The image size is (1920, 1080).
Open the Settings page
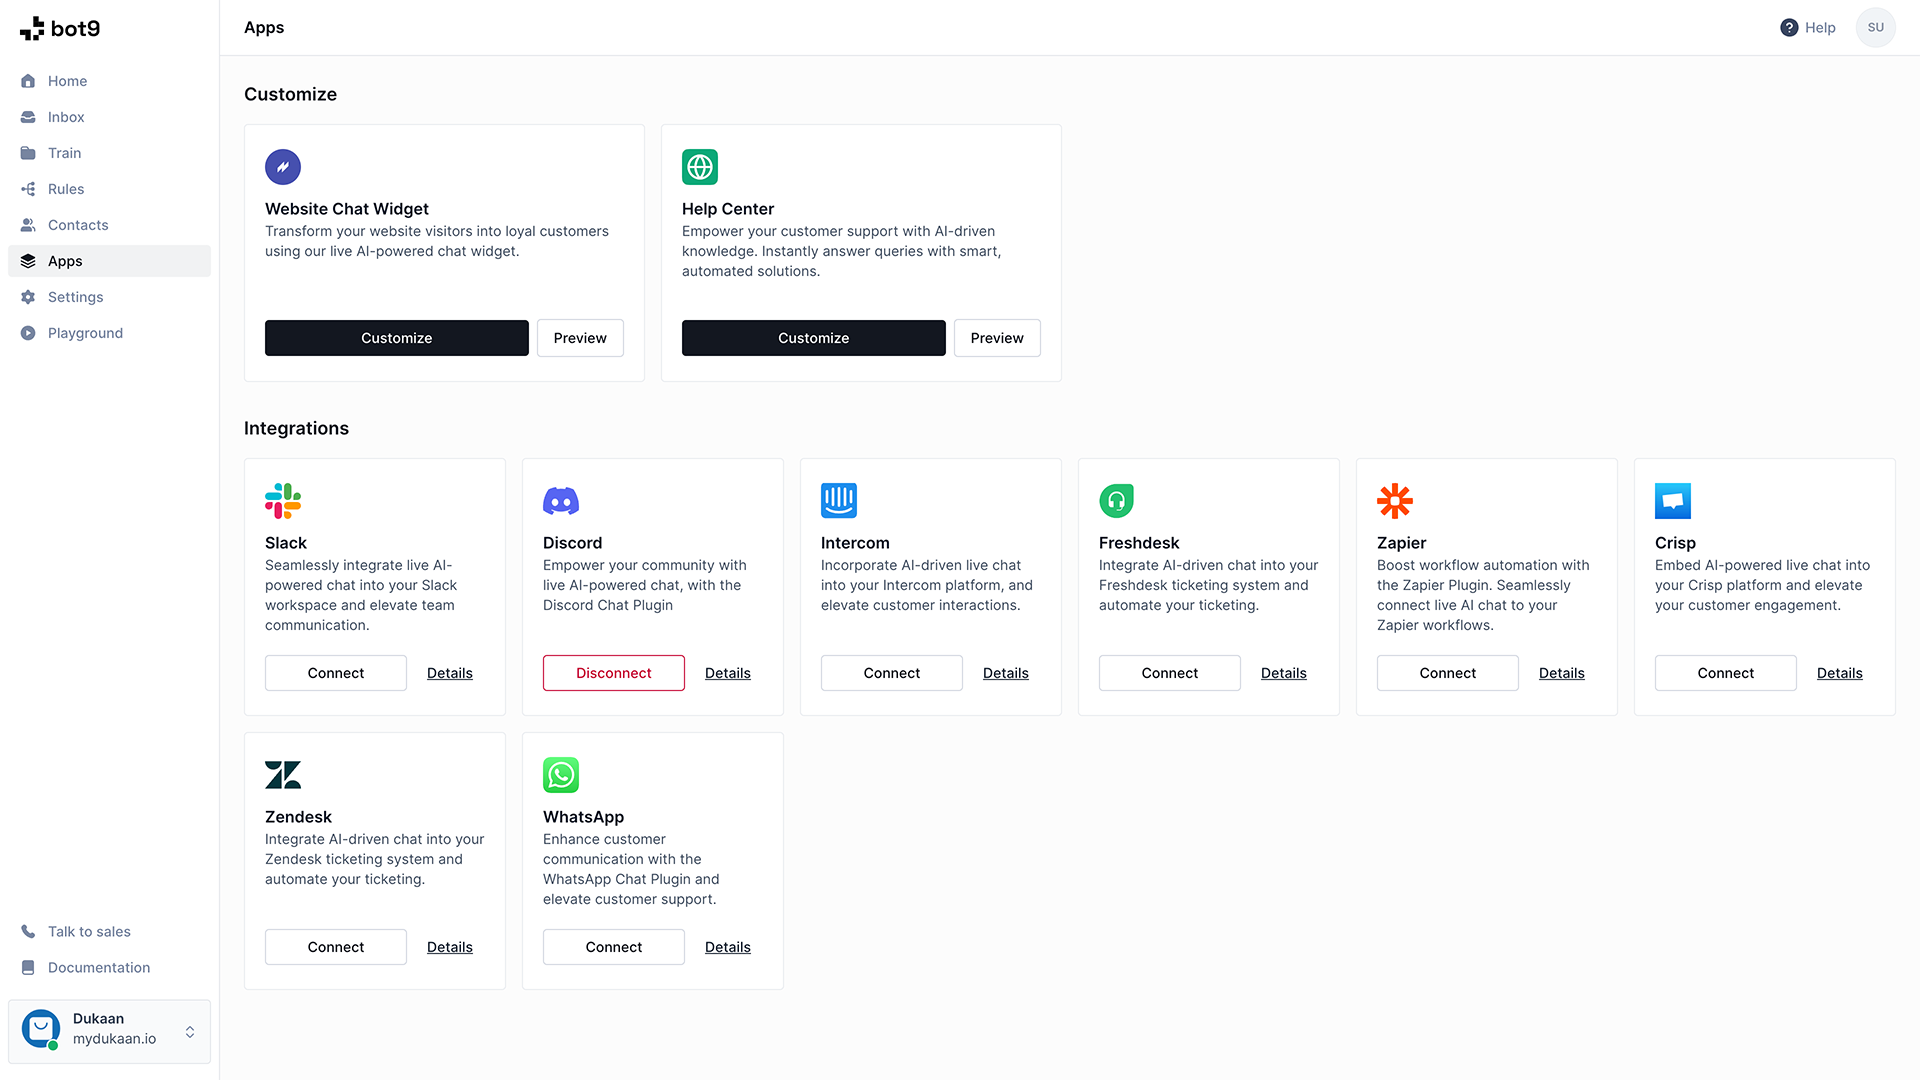click(75, 297)
